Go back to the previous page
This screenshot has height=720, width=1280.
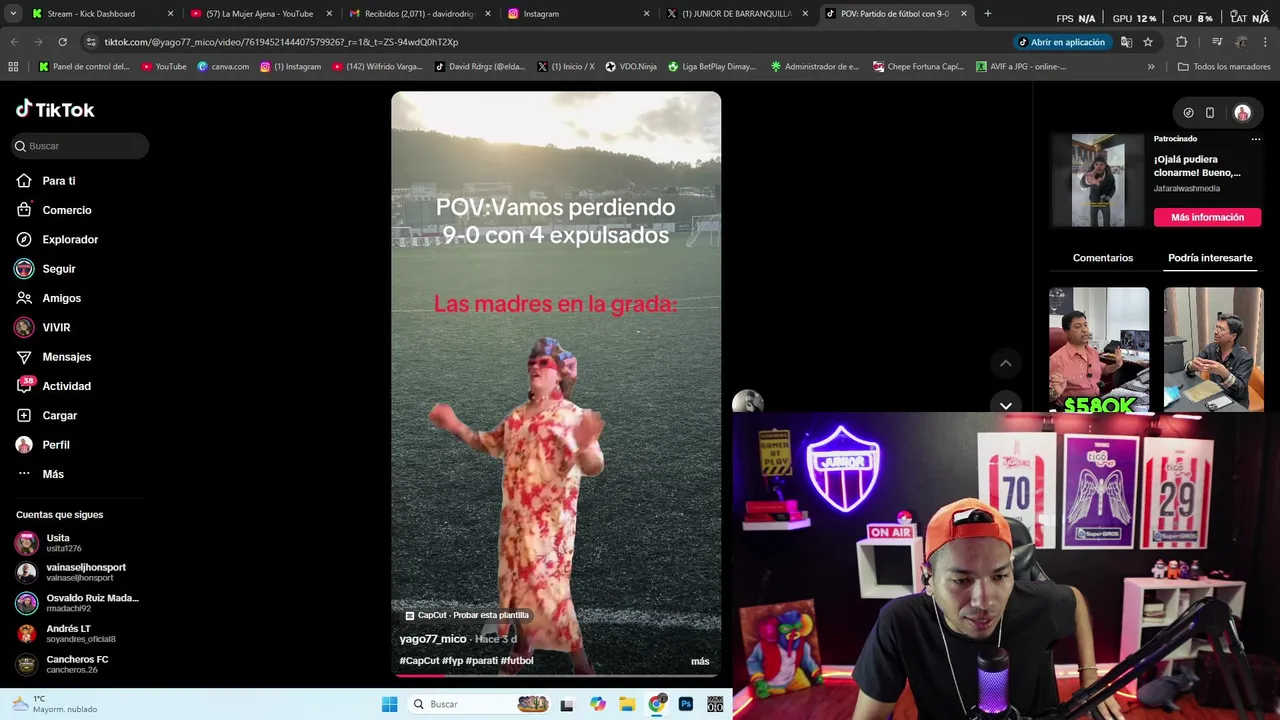coord(14,42)
